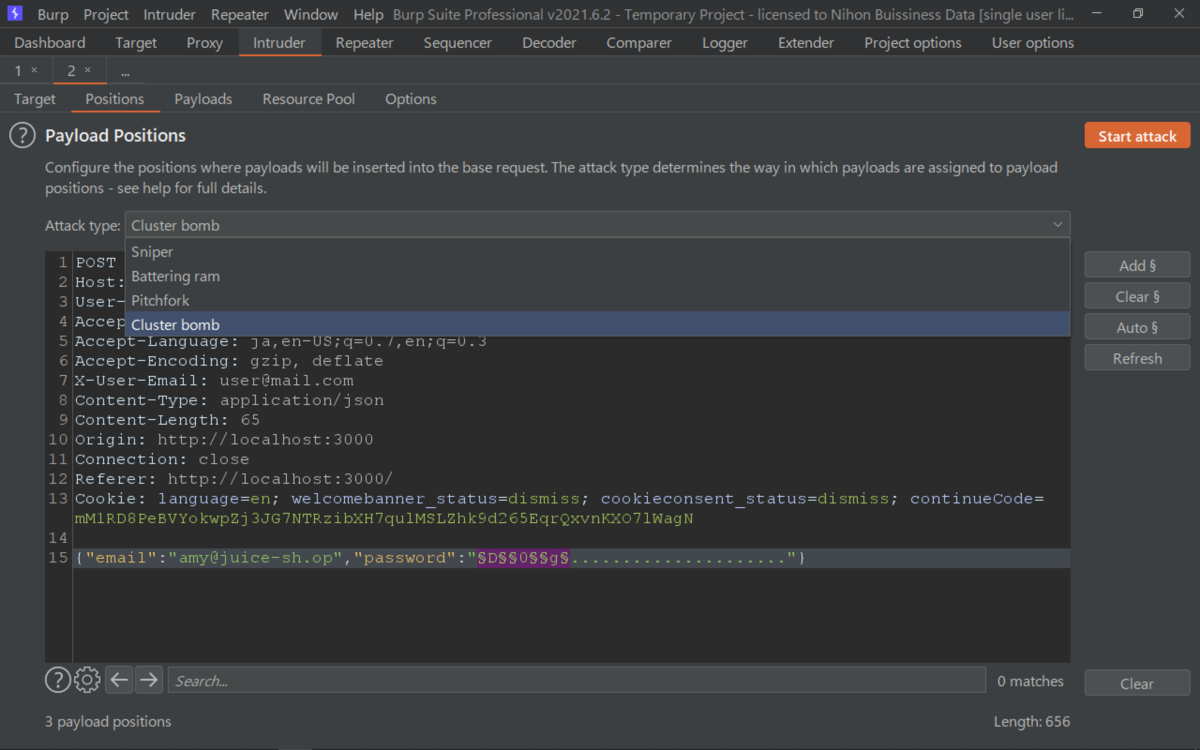Click the bottom Clear button
Viewport: 1200px width, 750px height.
click(x=1137, y=684)
